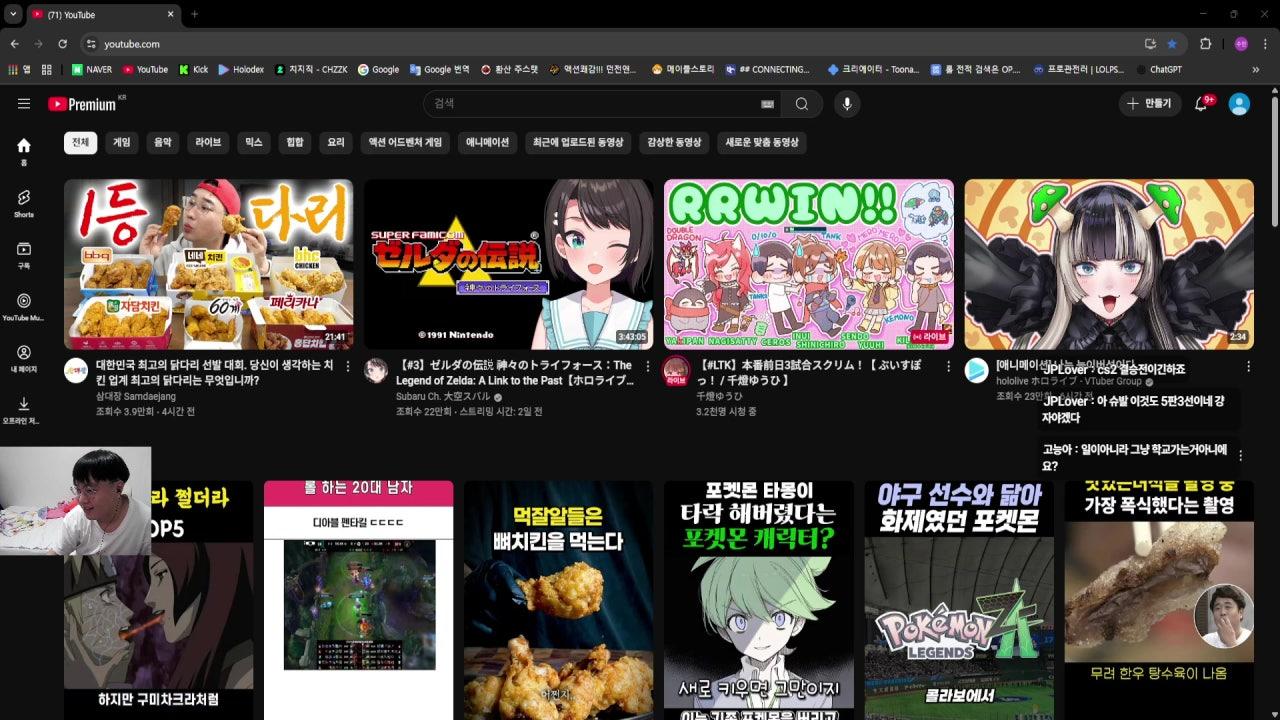Screen dimensions: 1280x720
Task: Open offline downloads in sidebar
Action: (x=24, y=410)
